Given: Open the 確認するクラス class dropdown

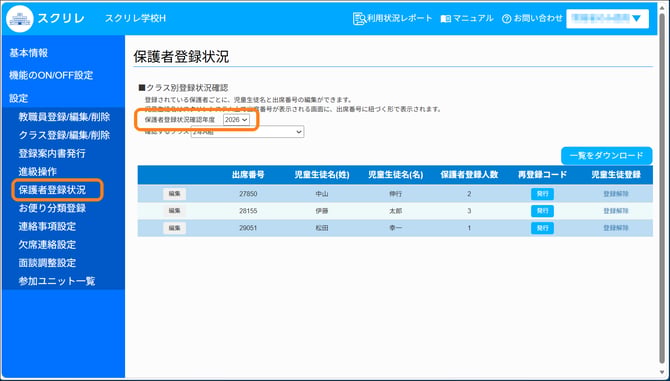Looking at the screenshot, I should [247, 132].
